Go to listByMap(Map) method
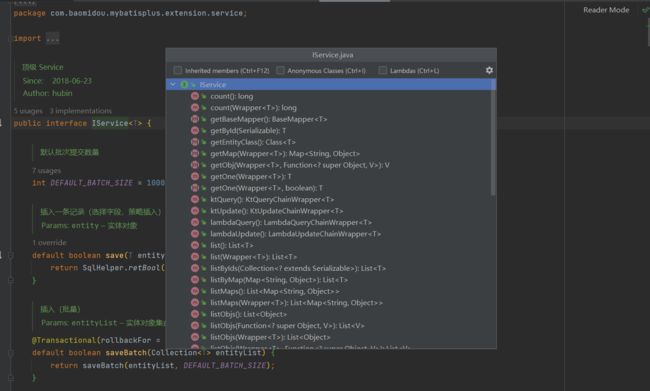The width and height of the screenshot is (650, 391). [279, 280]
